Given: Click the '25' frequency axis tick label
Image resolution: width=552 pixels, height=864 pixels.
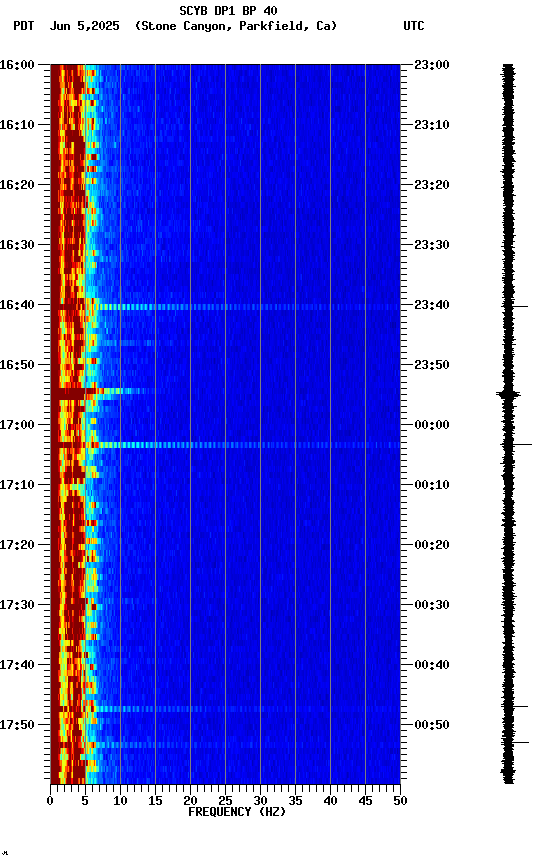Looking at the screenshot, I should [x=225, y=801].
